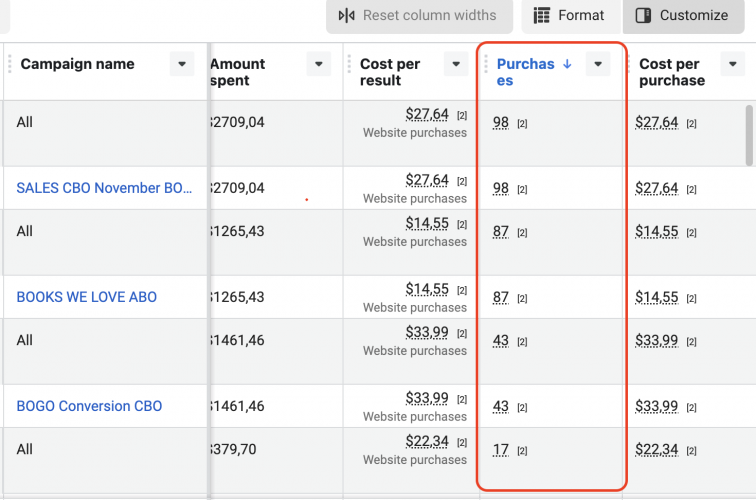Click purchases value 17 in last All row
This screenshot has width=756, height=500.
tap(501, 449)
